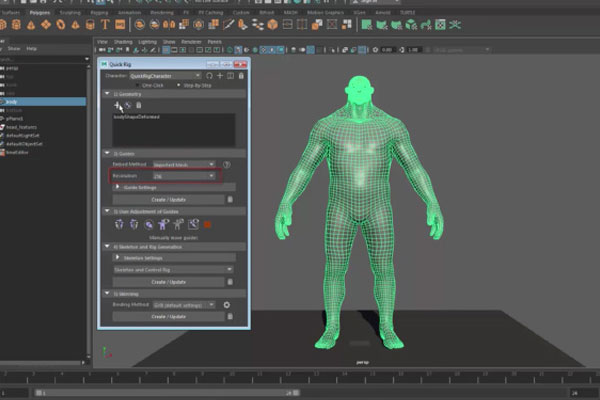Click the add selected meshes plus icon
This screenshot has width=600, height=400.
coord(117,105)
